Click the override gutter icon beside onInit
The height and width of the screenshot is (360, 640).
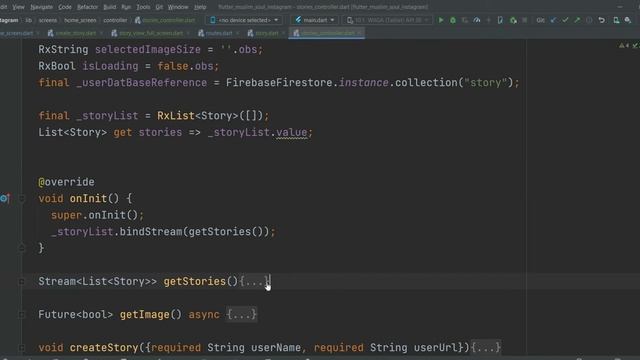tap(5, 198)
